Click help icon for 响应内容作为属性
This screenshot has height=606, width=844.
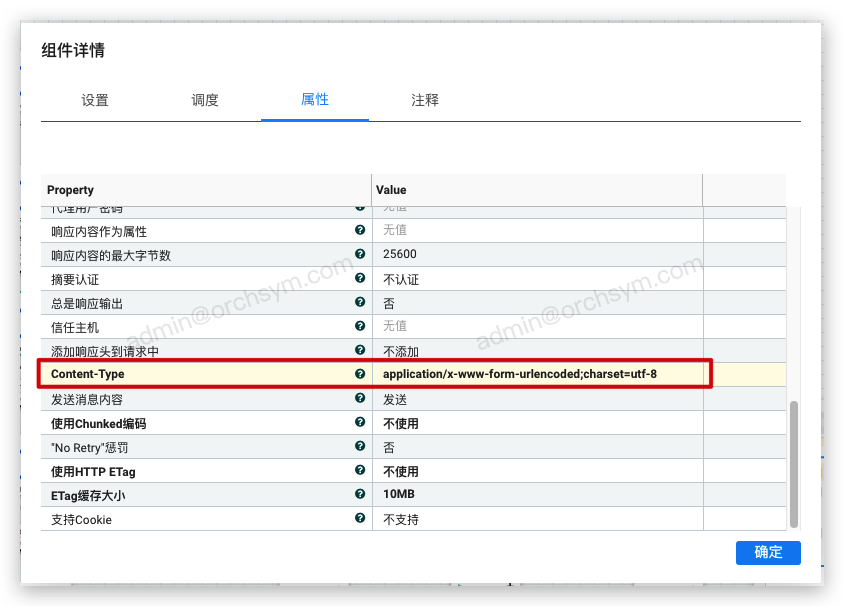point(360,230)
